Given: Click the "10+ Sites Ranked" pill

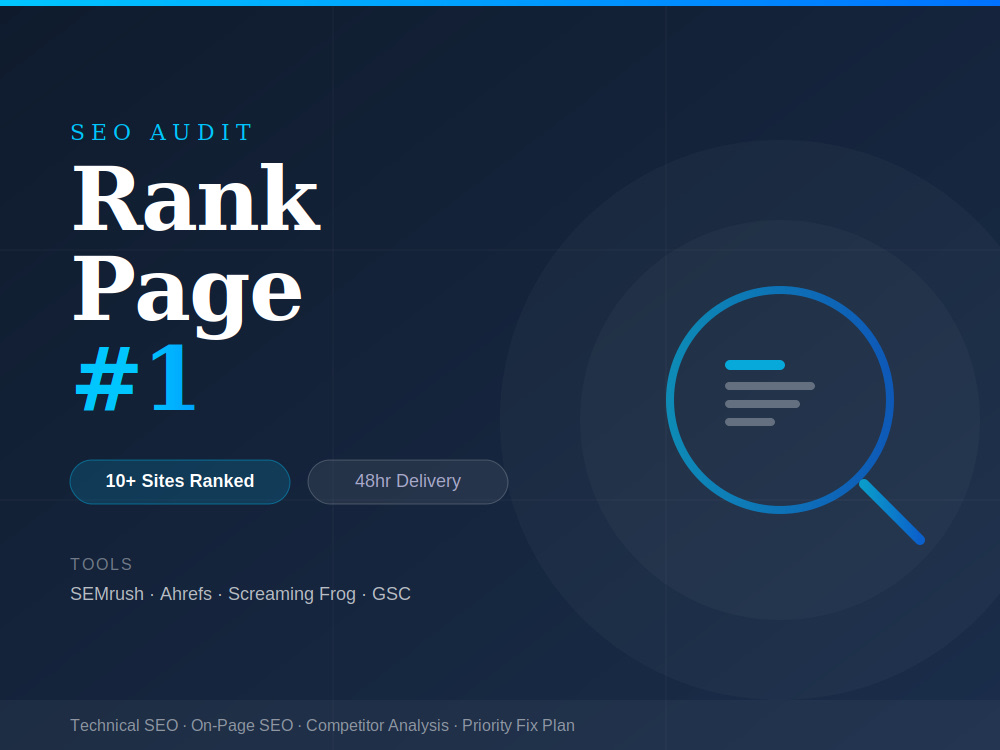Looking at the screenshot, I should tap(180, 482).
